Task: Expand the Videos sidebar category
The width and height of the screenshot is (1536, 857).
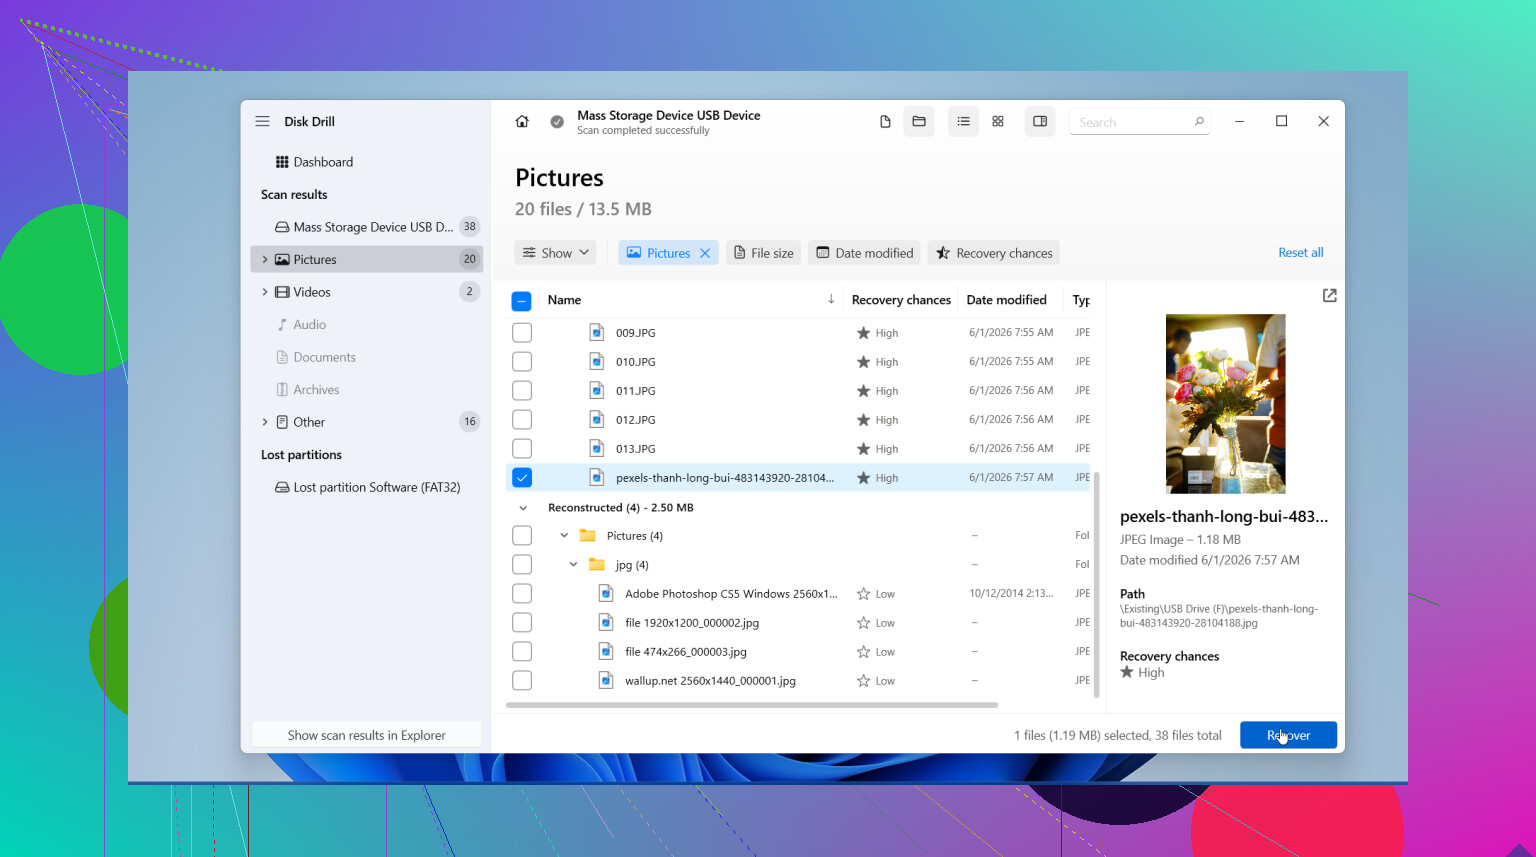Action: 264,292
